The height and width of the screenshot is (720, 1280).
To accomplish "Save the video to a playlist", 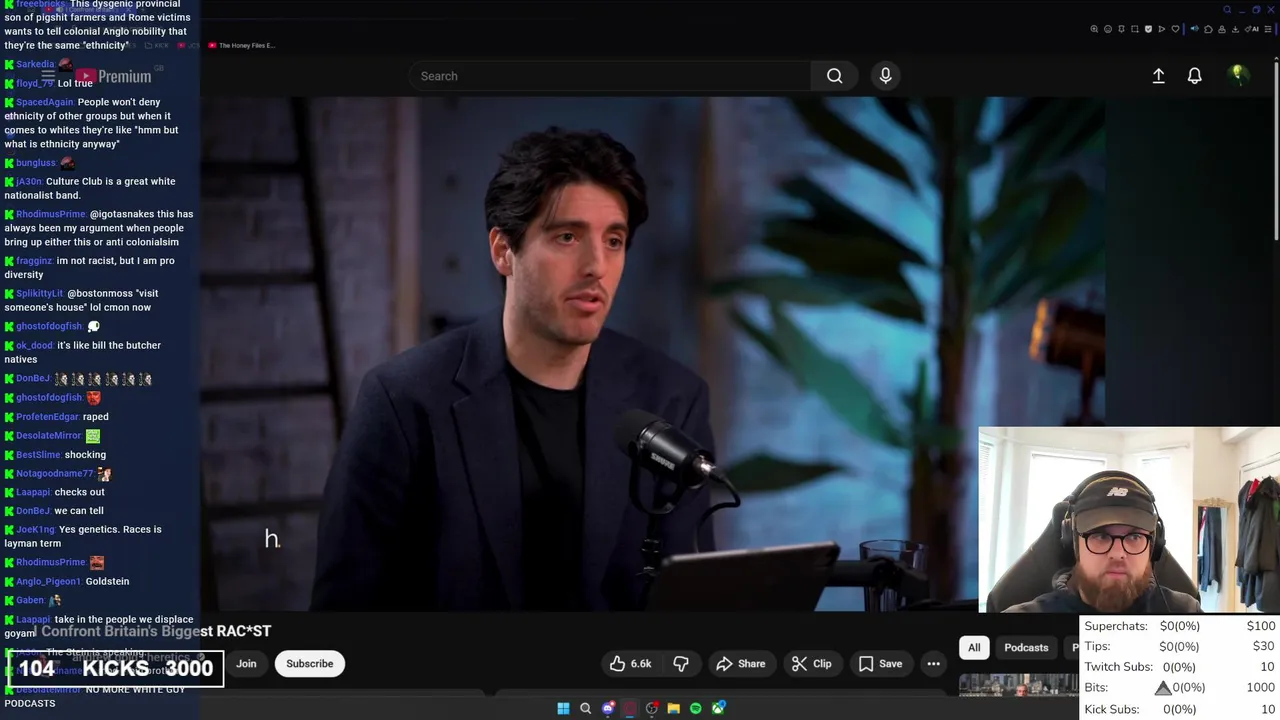I will [x=880, y=664].
